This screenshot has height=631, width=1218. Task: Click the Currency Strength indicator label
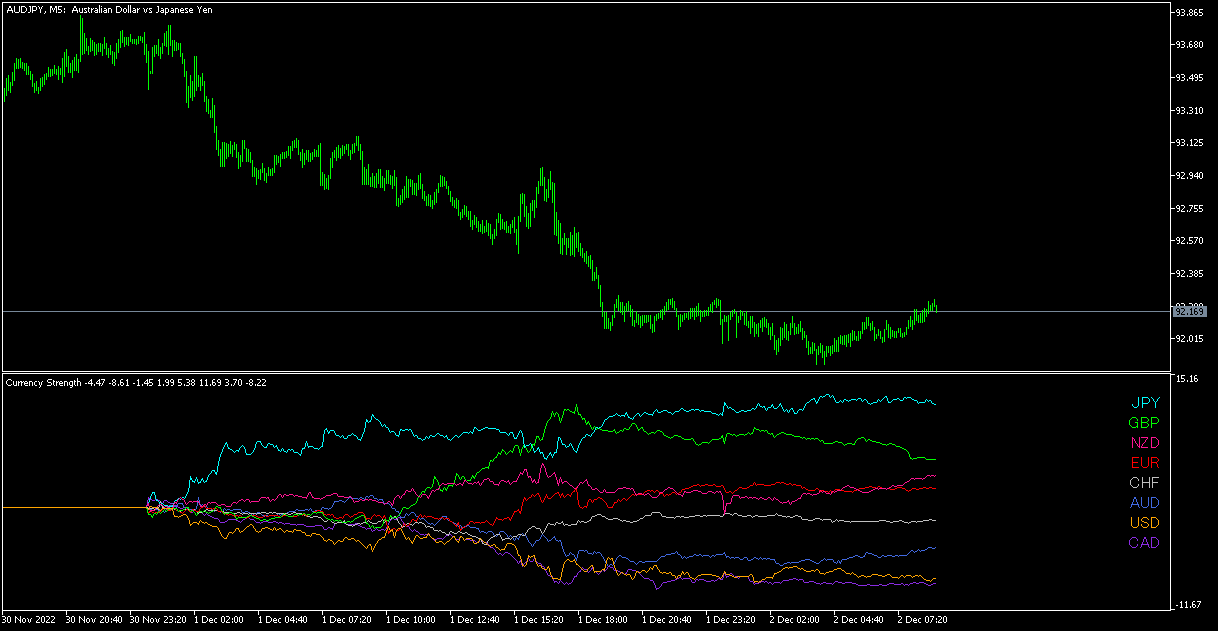coord(44,382)
